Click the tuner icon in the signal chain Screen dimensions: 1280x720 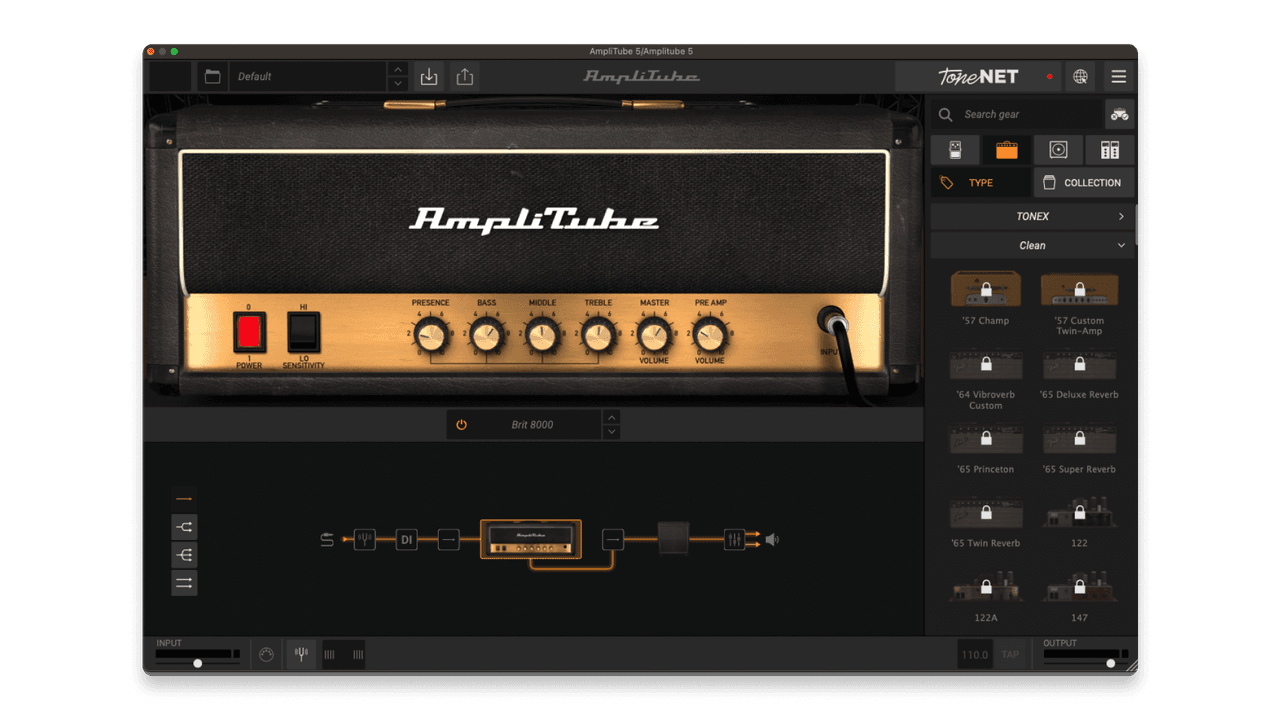click(364, 539)
